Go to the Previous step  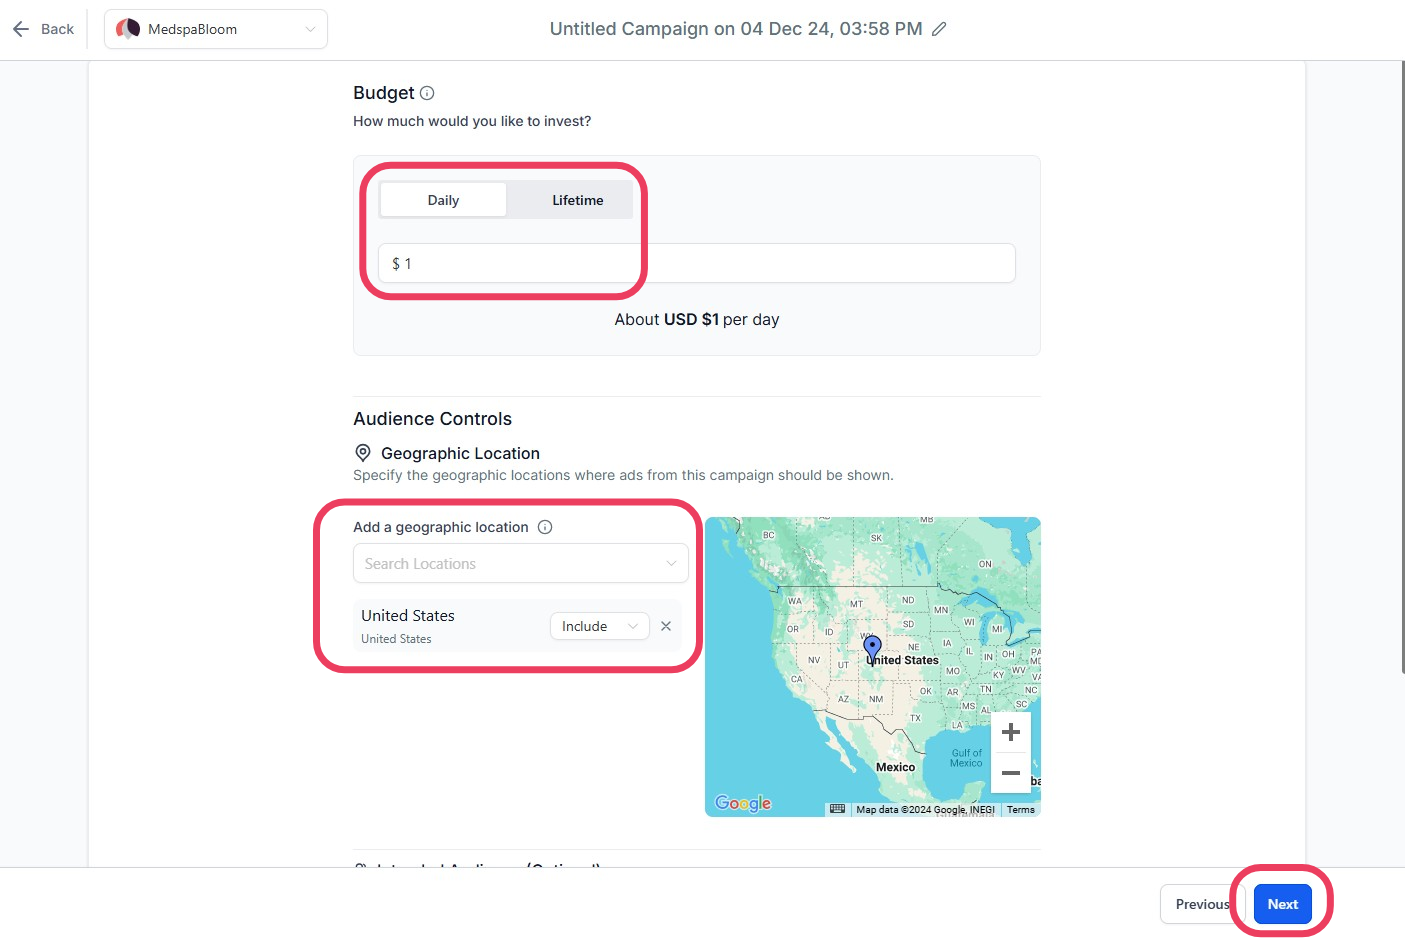click(1202, 904)
